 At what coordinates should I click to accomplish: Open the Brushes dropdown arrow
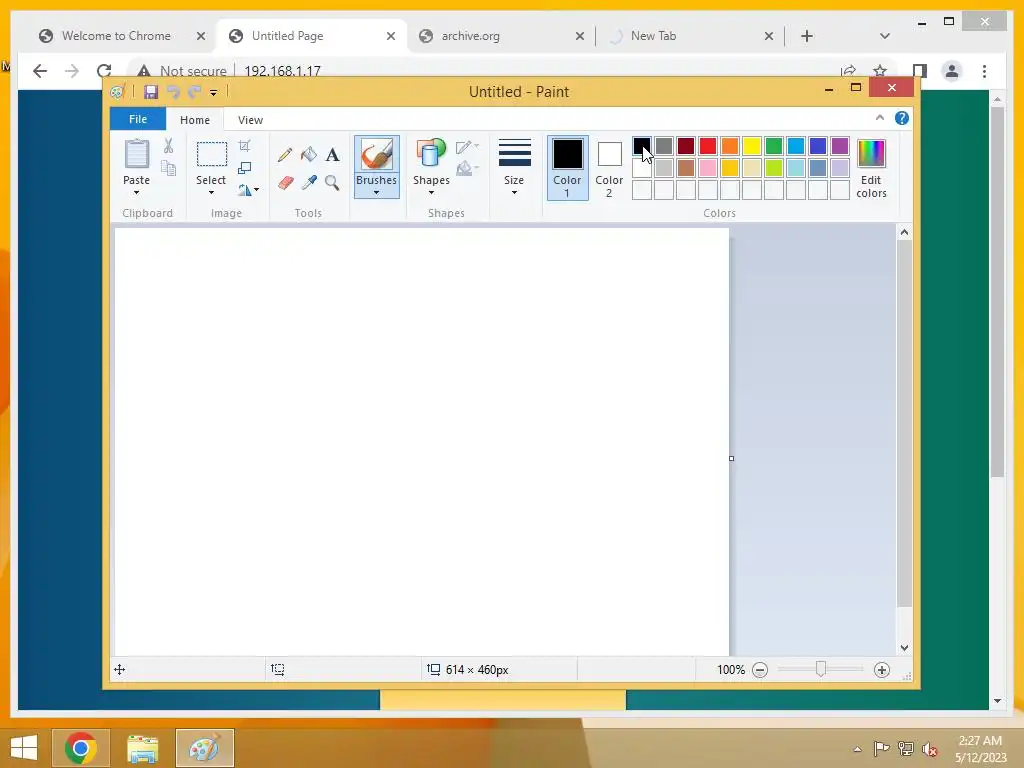pos(376,193)
